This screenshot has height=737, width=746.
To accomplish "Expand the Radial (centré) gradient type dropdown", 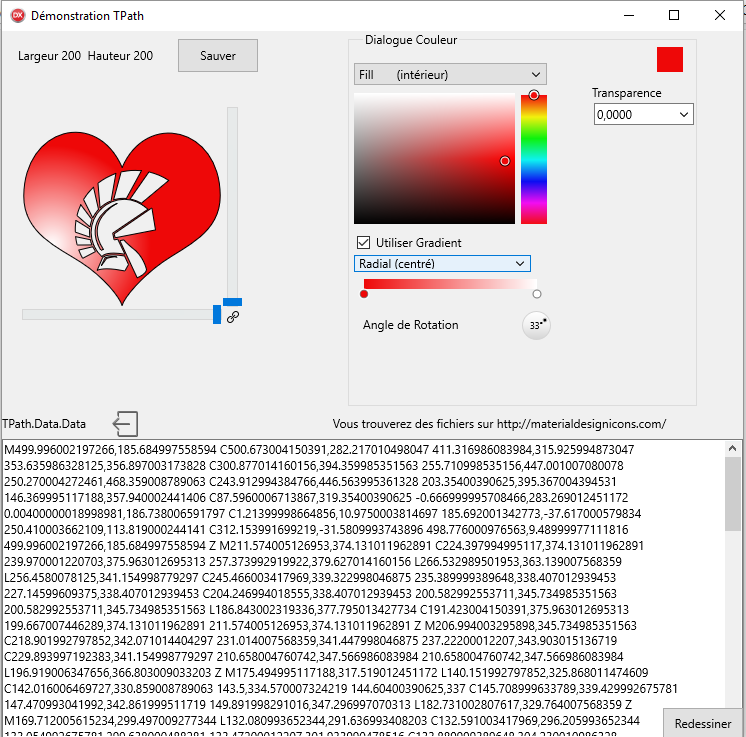I will (442, 263).
